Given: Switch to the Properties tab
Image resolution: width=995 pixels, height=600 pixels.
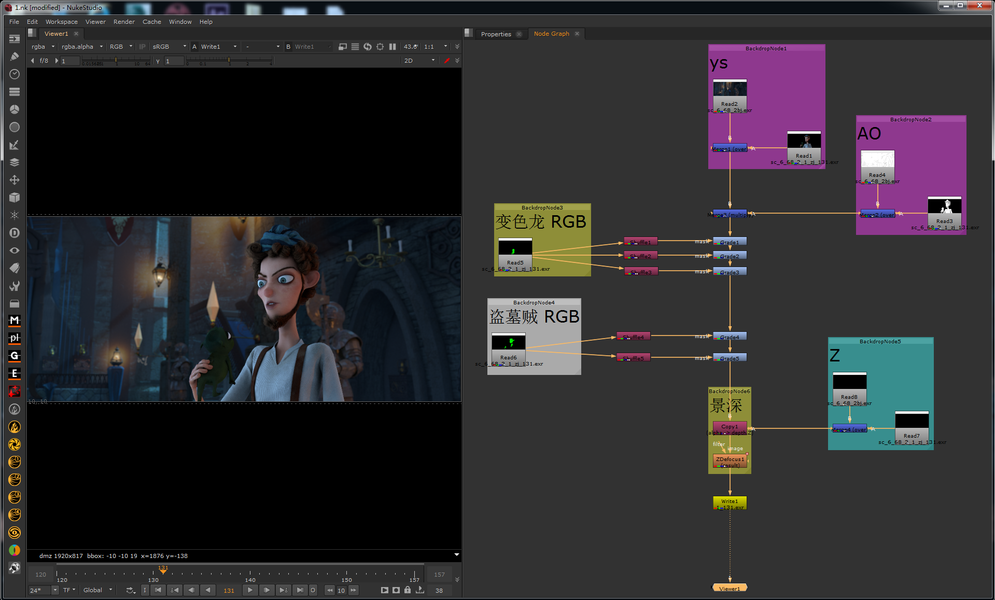Looking at the screenshot, I should [x=496, y=34].
